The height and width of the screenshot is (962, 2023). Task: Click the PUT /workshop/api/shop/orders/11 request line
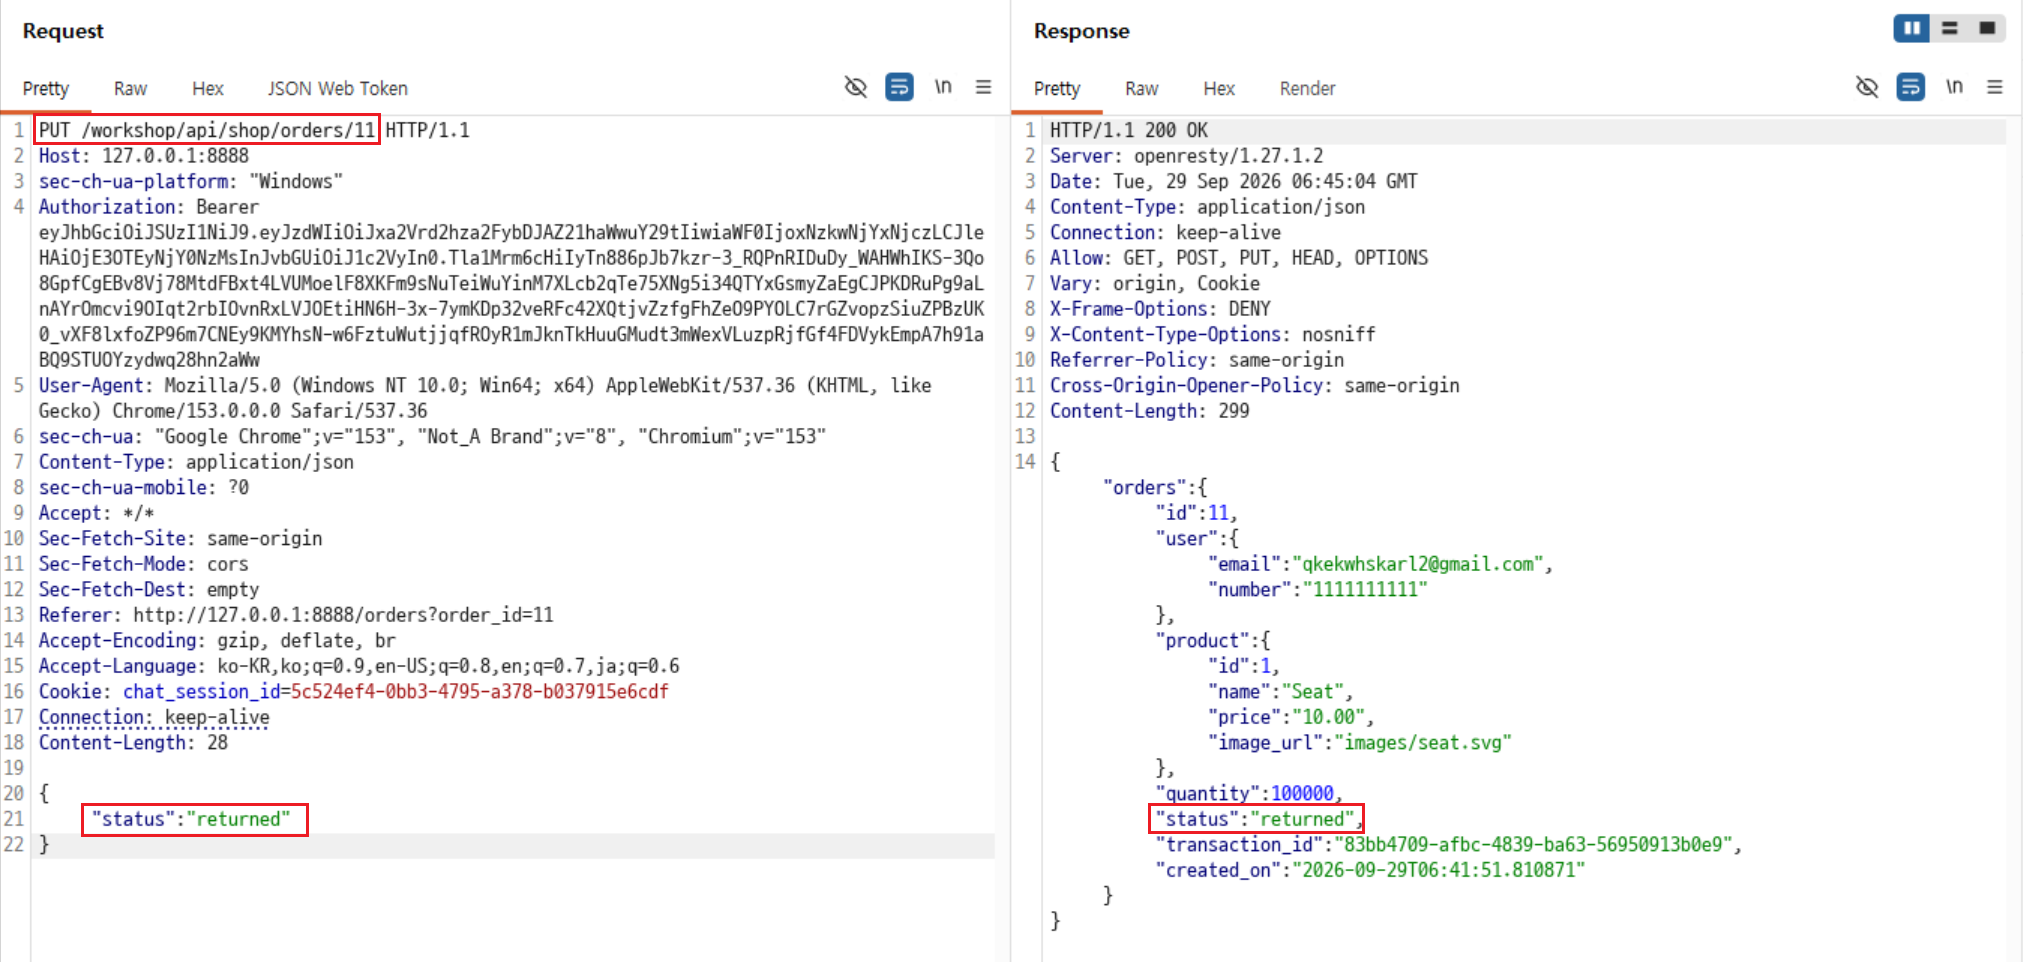[207, 130]
